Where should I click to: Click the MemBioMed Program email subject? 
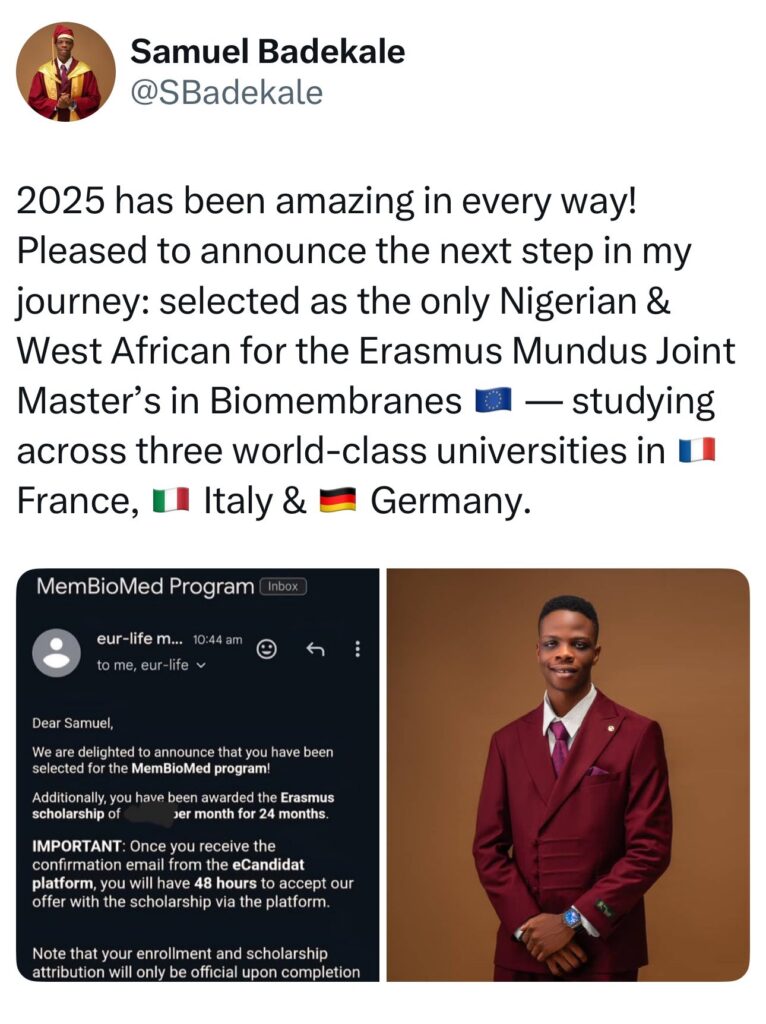click(x=145, y=586)
